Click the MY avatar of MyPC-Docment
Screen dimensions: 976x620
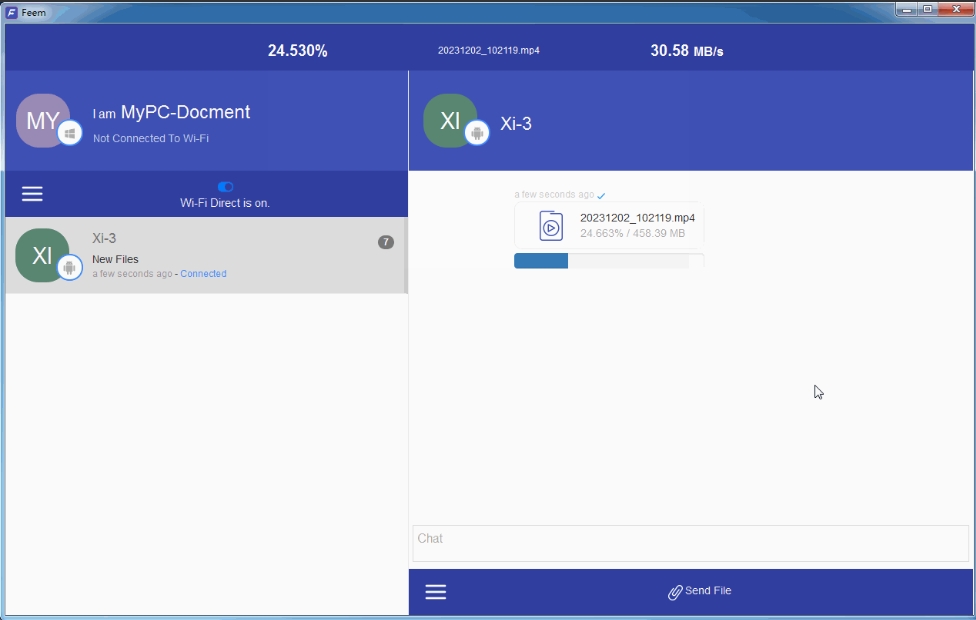point(41,121)
